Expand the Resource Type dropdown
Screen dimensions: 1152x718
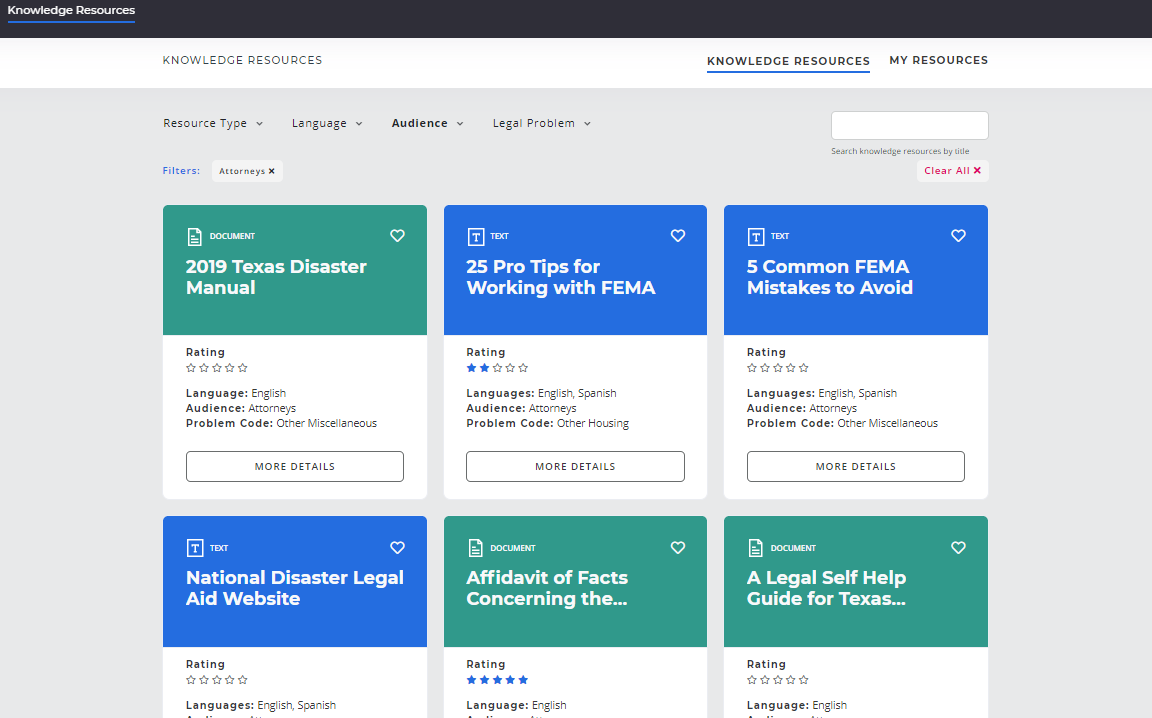click(x=212, y=123)
